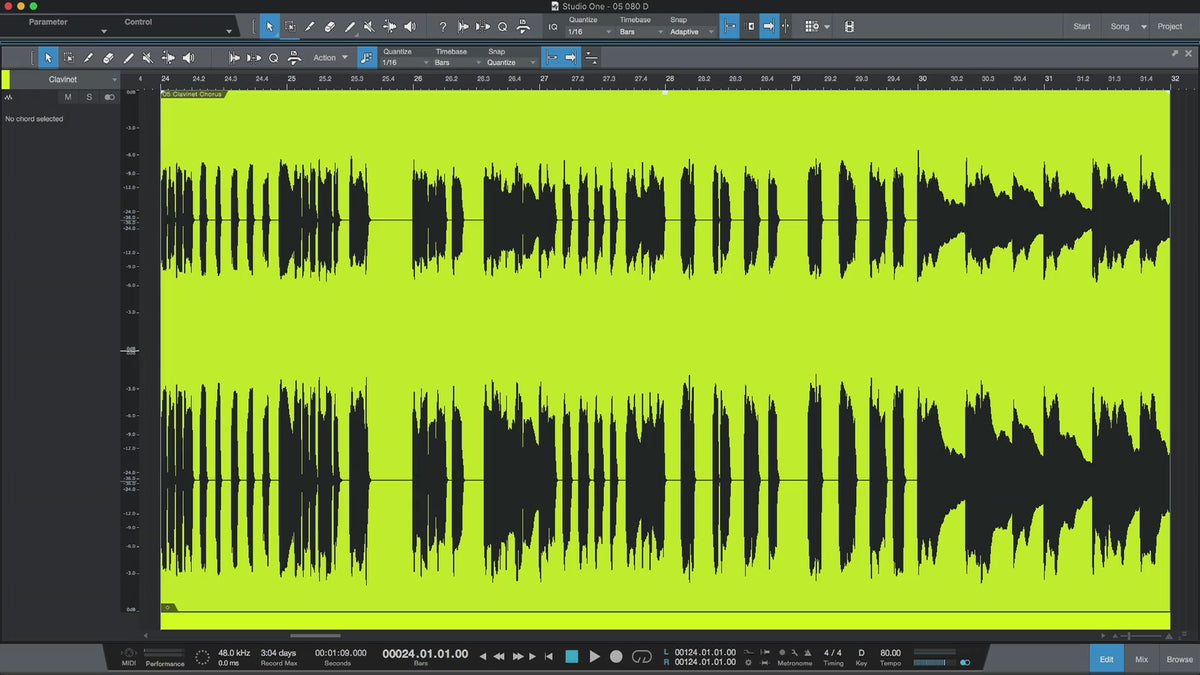This screenshot has height=675, width=1200.
Task: Select the Eraser tool in the editor toolbar
Action: pyautogui.click(x=108, y=58)
